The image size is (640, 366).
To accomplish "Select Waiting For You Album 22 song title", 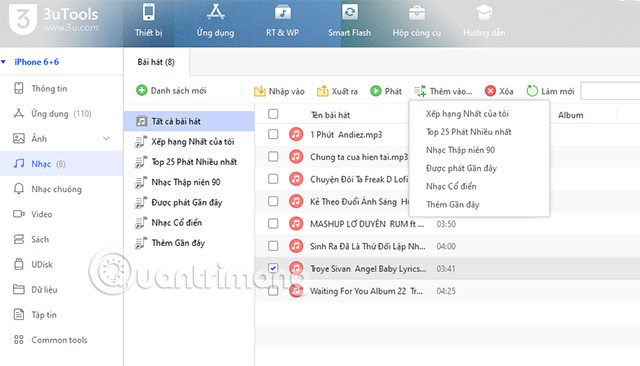I will (366, 291).
